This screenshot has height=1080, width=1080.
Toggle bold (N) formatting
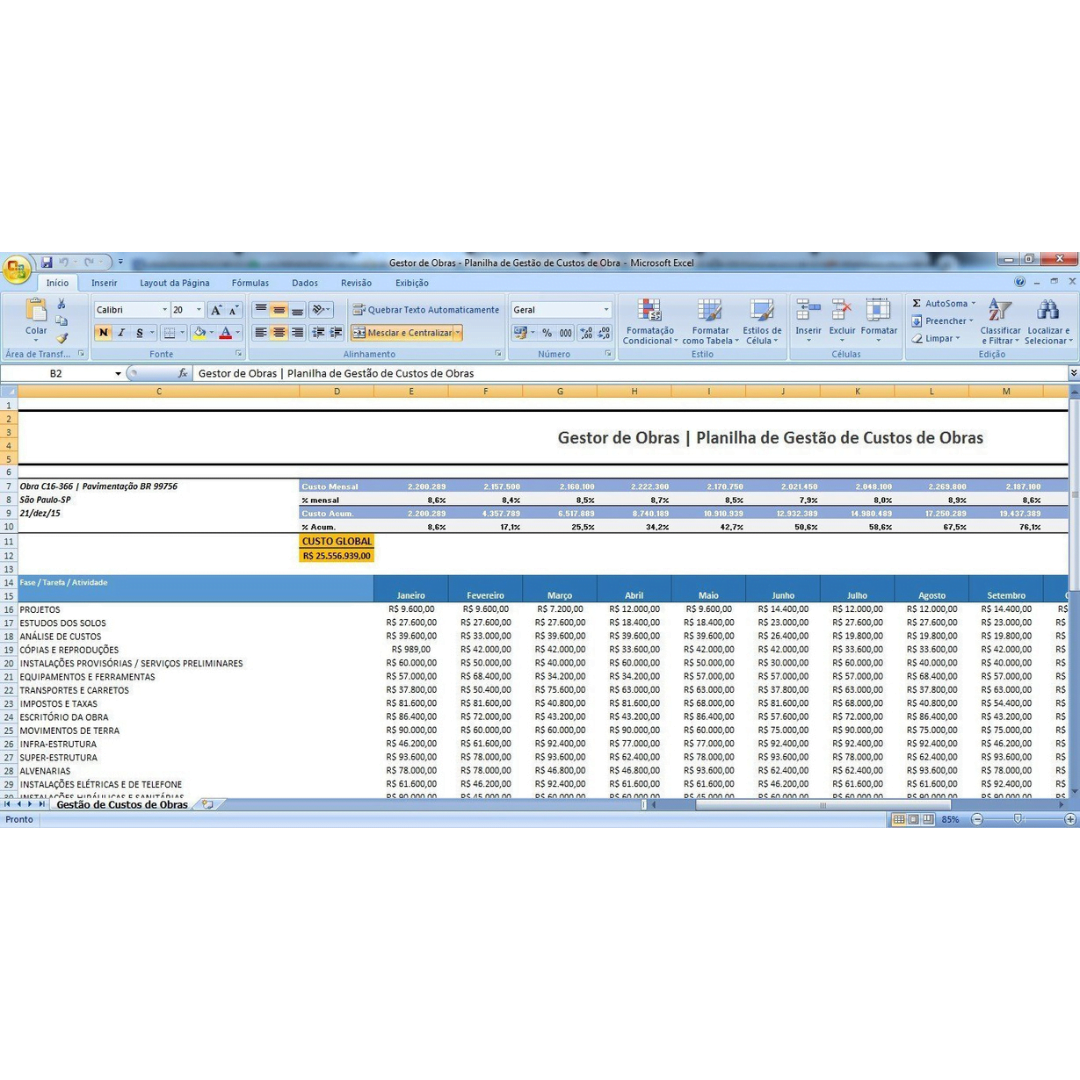click(x=103, y=333)
